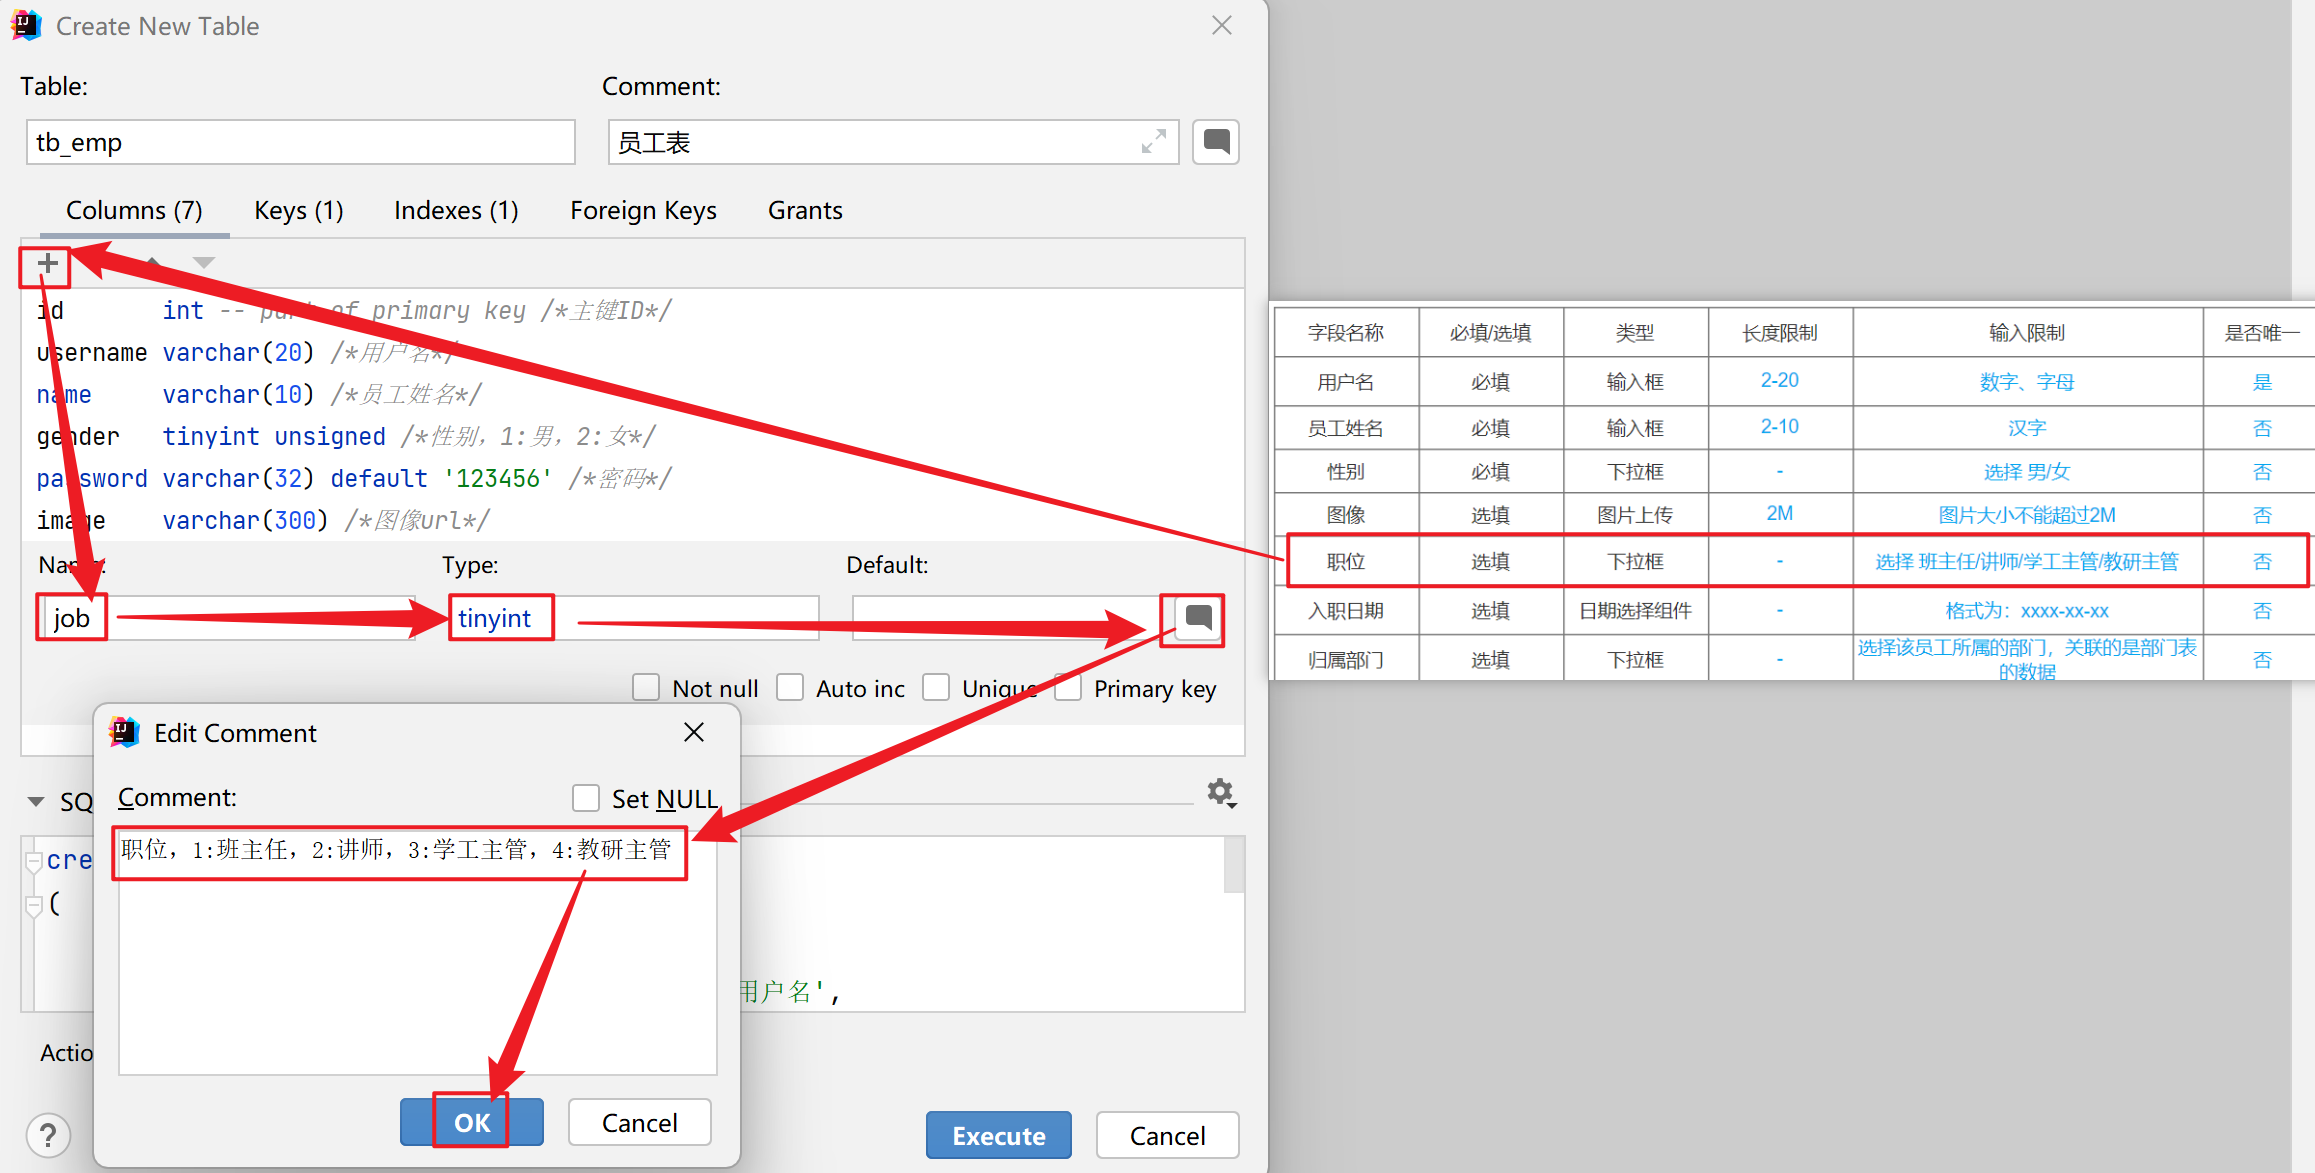Enable the Auto inc checkbox
Screen dimensions: 2315x1173
point(790,688)
